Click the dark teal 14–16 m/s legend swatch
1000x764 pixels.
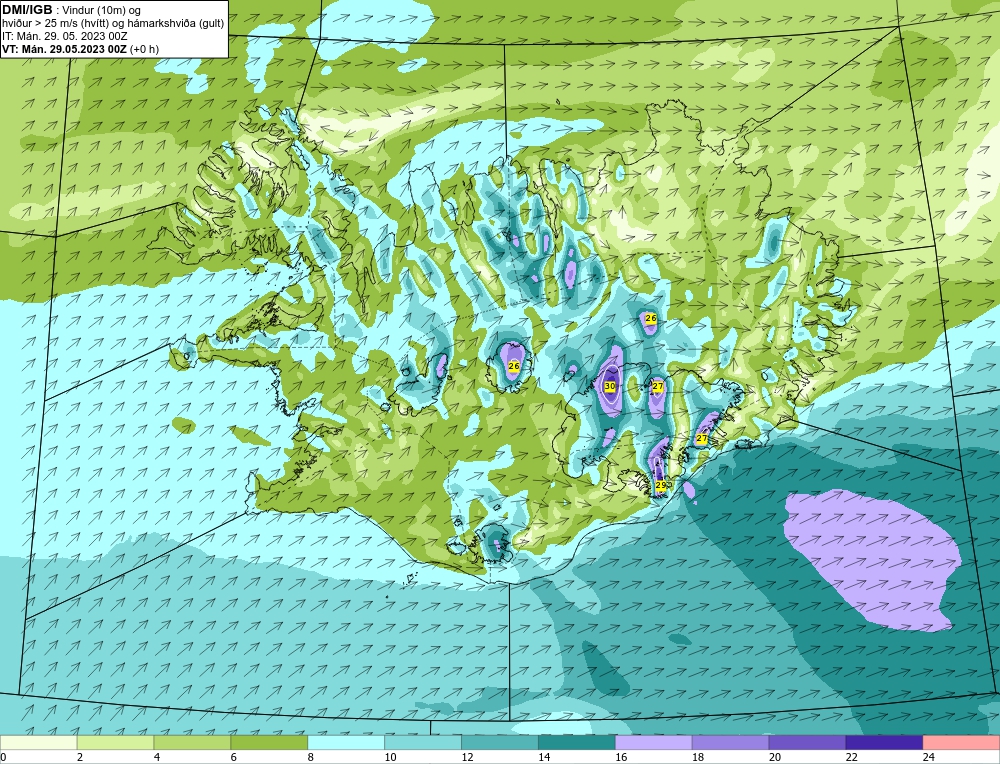tap(577, 742)
